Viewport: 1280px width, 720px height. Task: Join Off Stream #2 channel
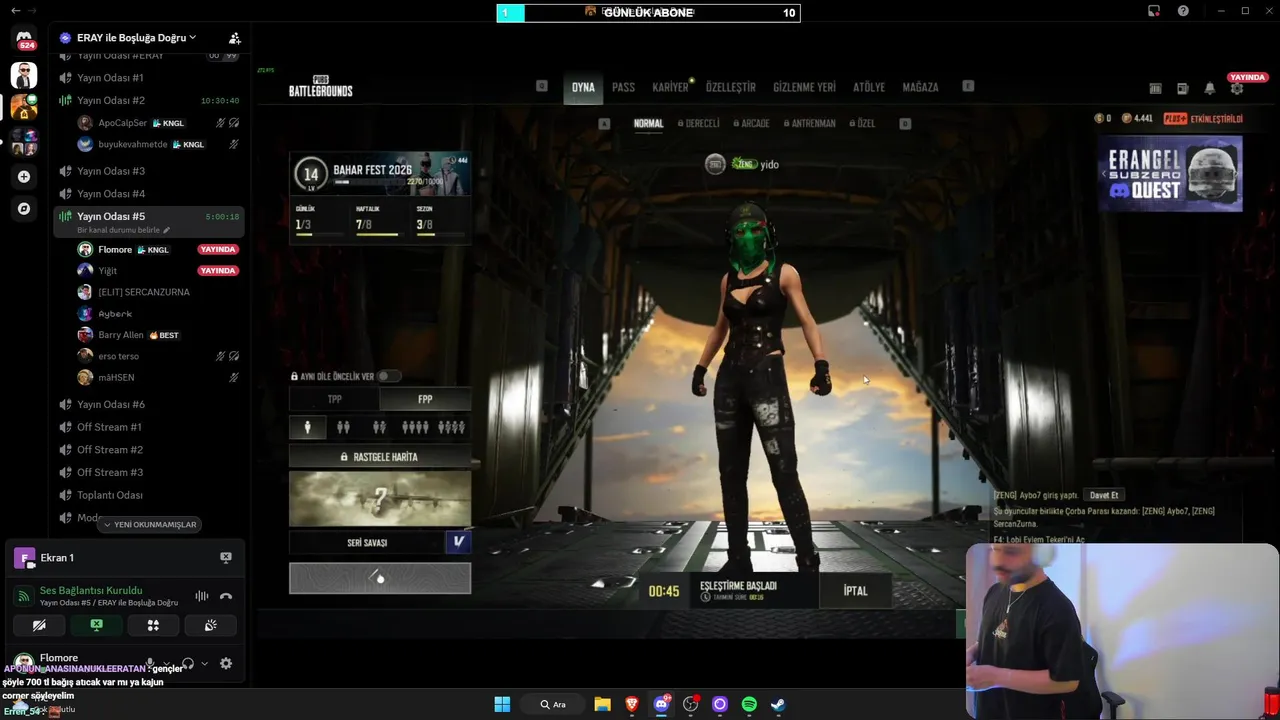[x=149, y=450]
